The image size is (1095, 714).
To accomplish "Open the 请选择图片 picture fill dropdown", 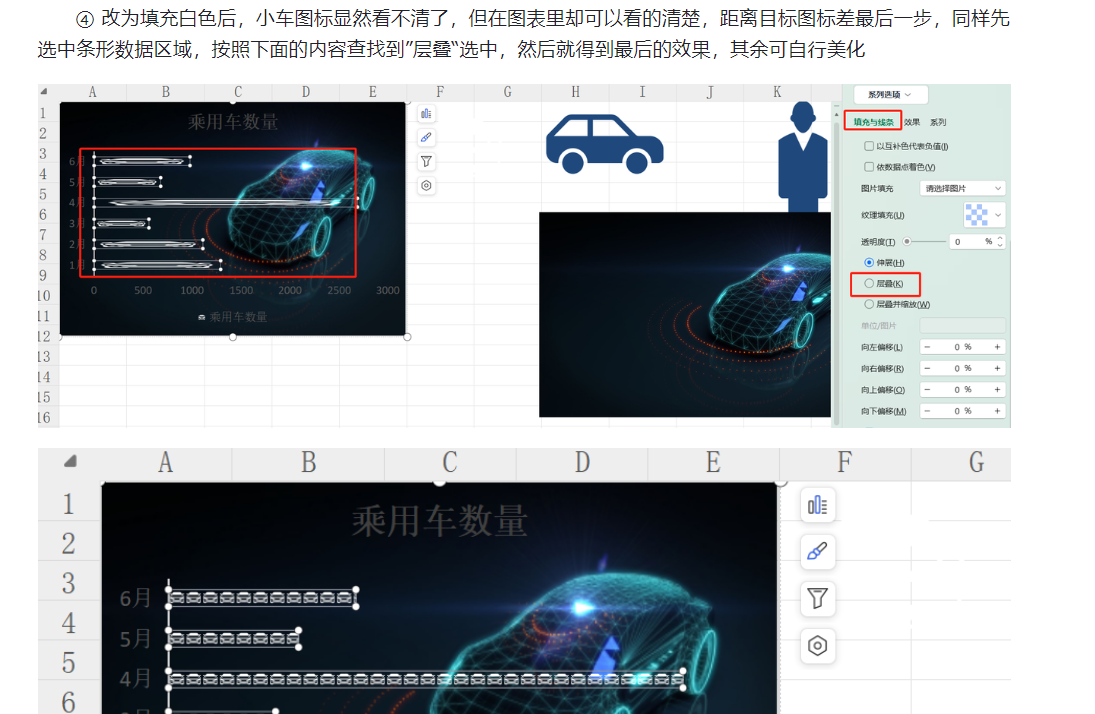I will click(x=962, y=189).
